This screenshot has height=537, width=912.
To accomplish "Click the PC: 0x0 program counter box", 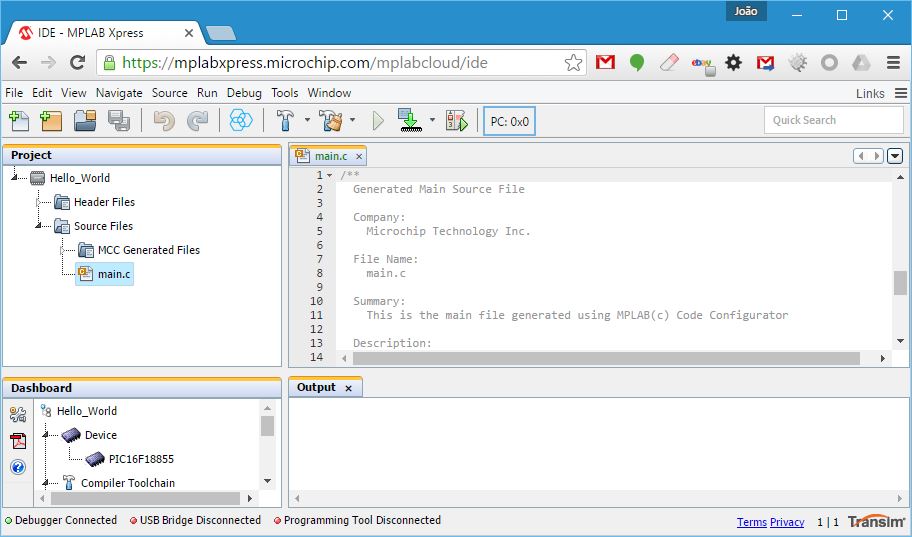I will (x=510, y=121).
